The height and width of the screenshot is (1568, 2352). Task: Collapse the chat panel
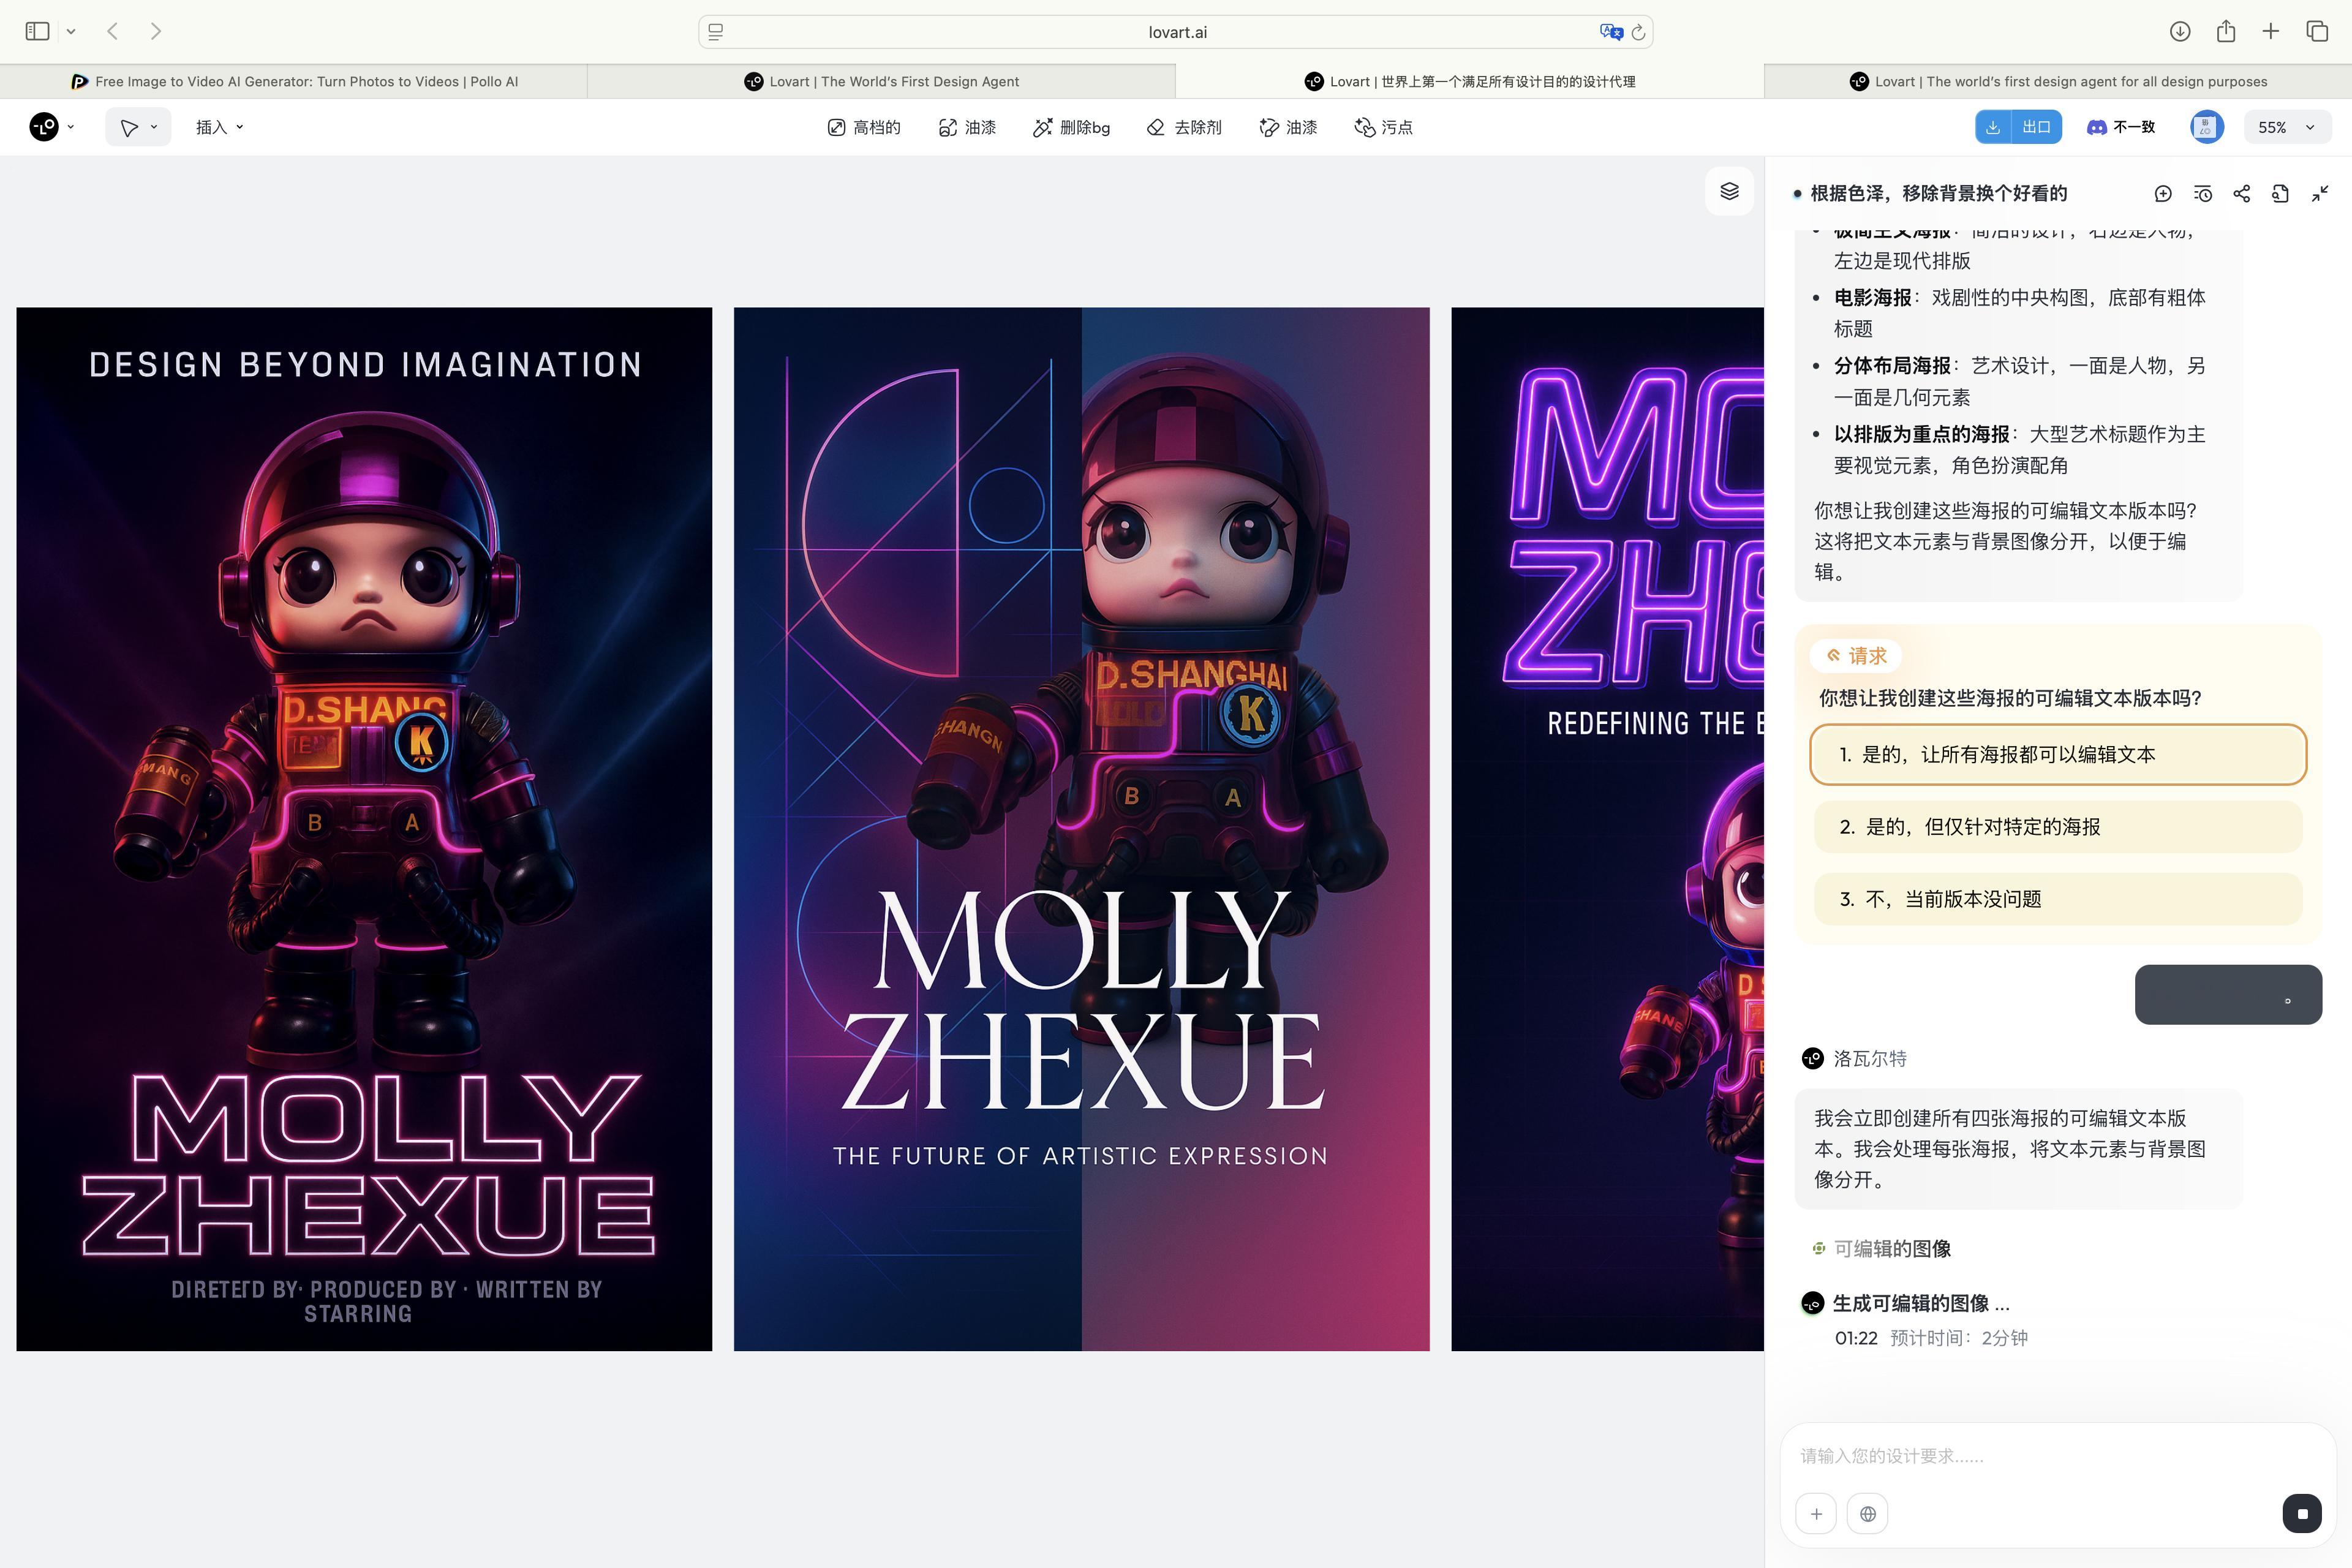(2320, 194)
